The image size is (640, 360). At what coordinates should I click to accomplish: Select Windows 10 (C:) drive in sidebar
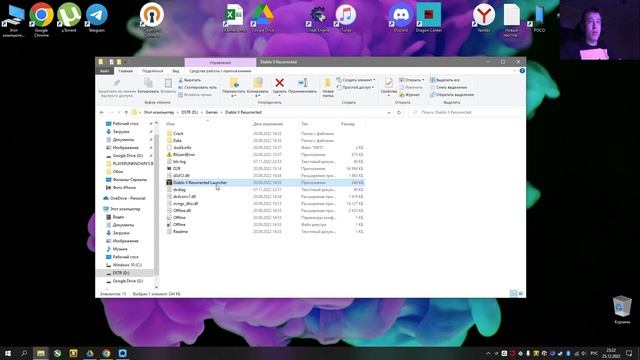click(x=127, y=265)
